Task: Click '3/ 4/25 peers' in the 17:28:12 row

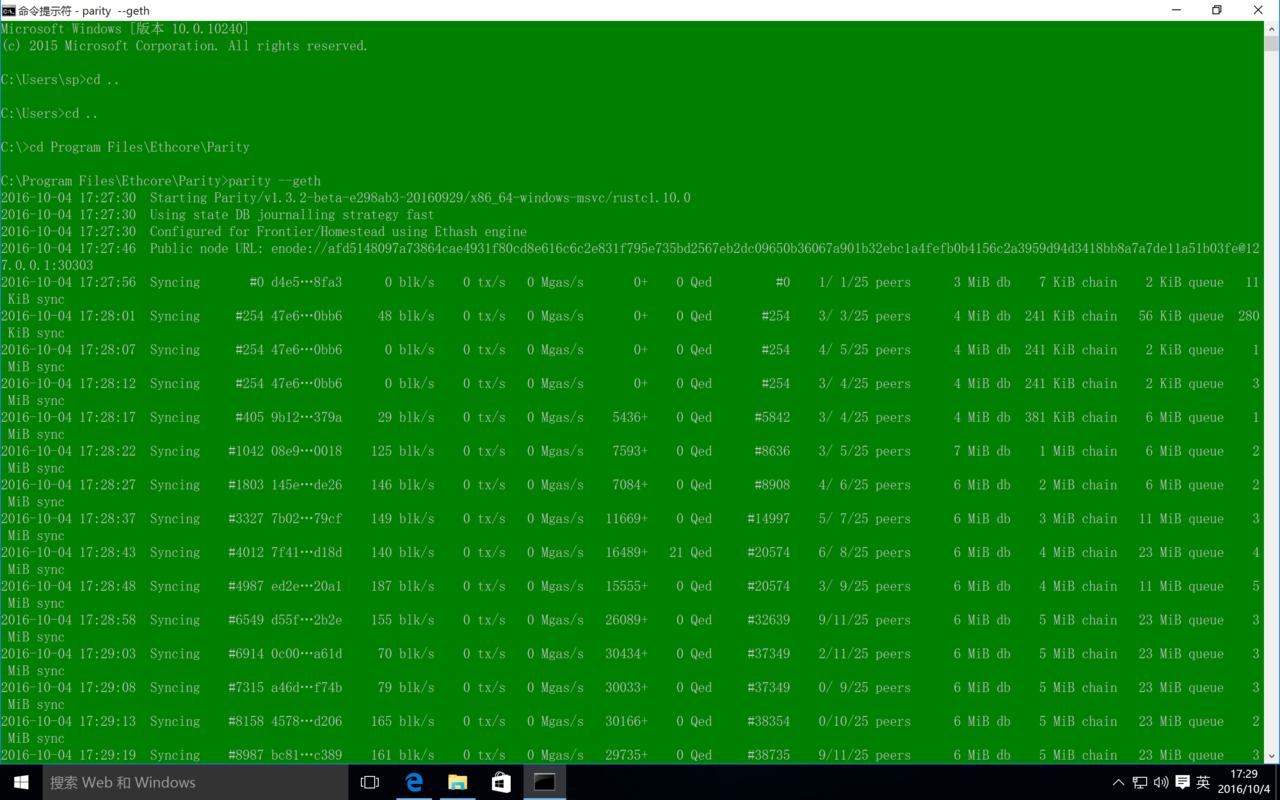Action: pyautogui.click(x=865, y=384)
